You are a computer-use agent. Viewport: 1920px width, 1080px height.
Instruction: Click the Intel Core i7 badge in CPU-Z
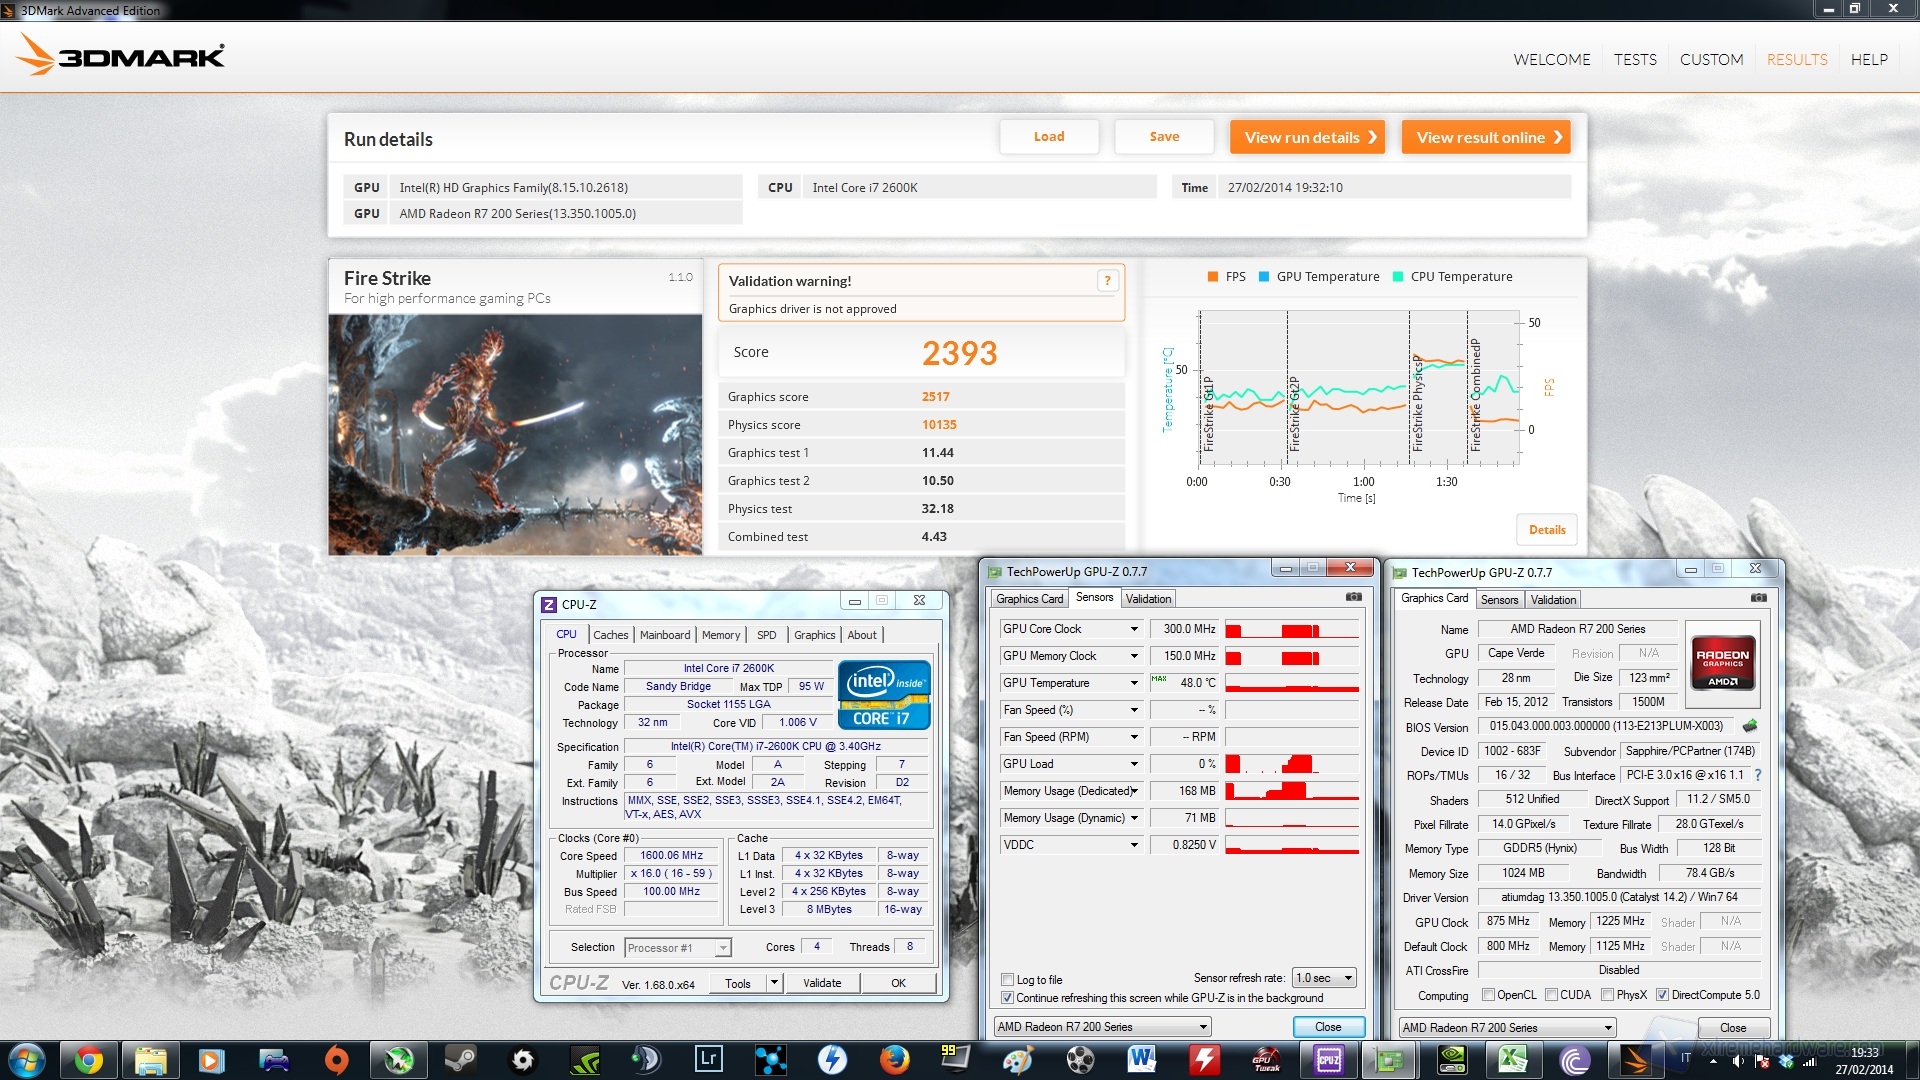[x=884, y=694]
